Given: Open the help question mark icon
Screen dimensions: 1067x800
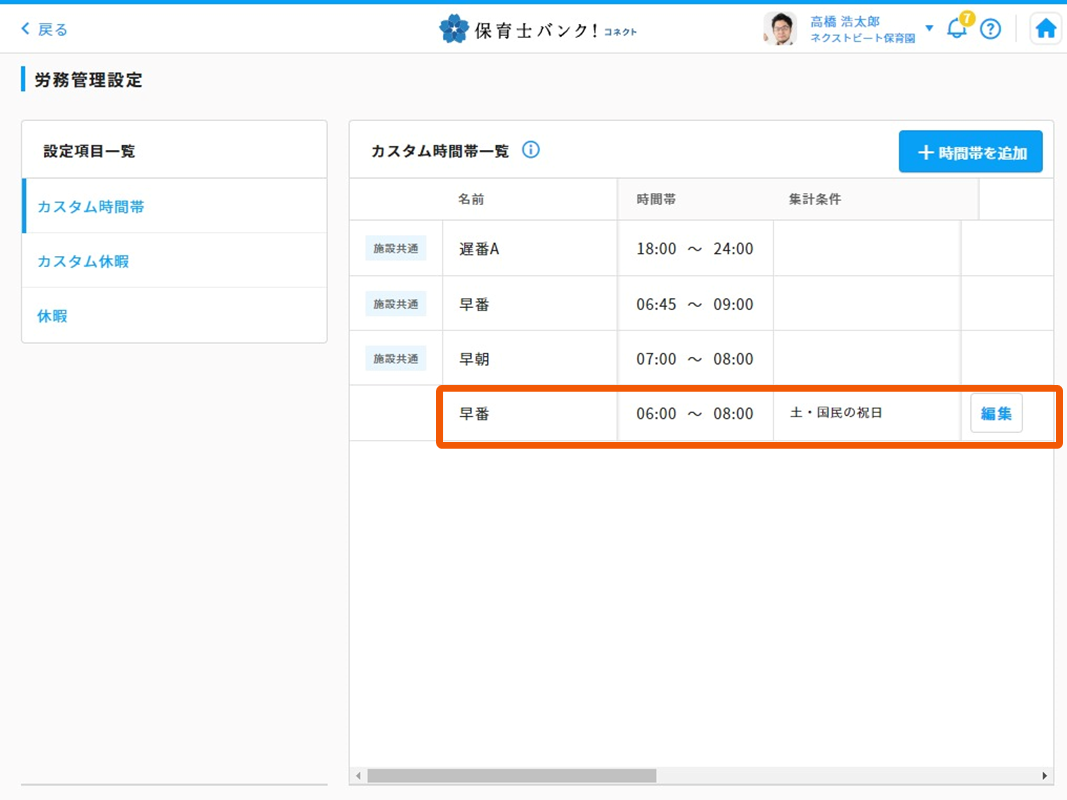Looking at the screenshot, I should 990,29.
